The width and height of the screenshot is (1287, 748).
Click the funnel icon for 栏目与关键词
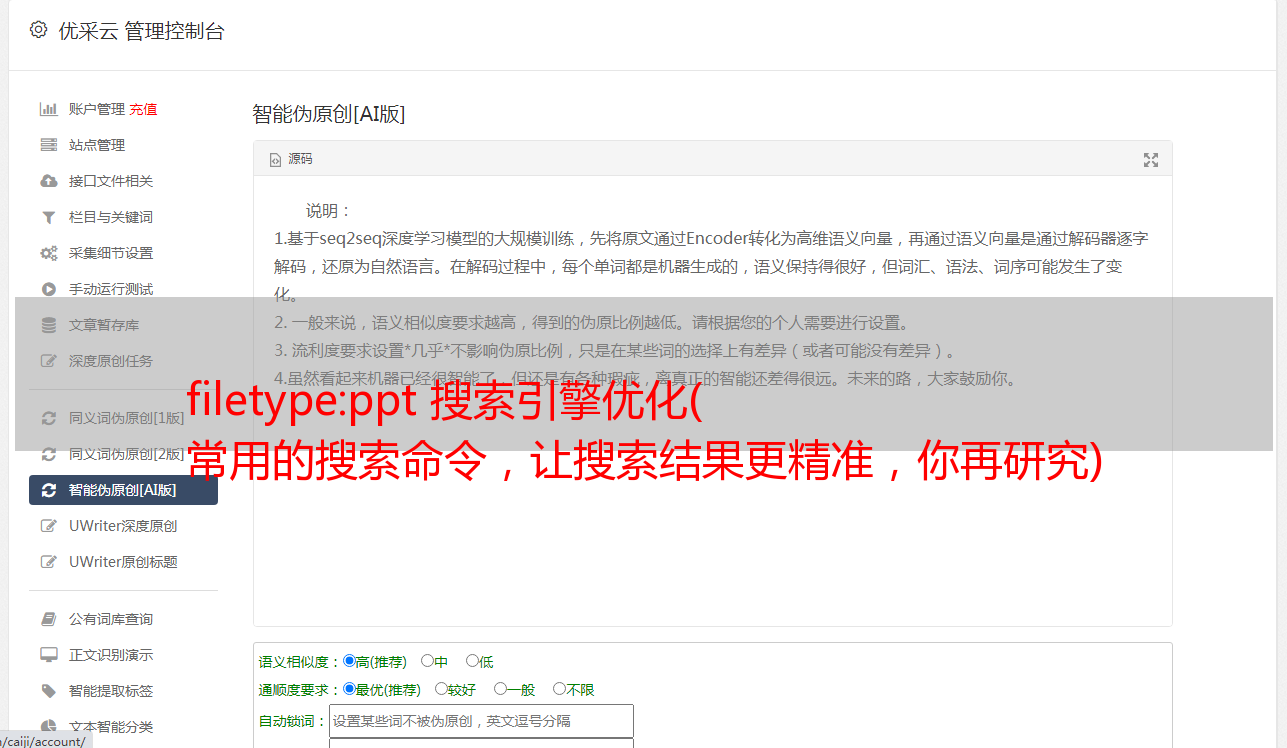(x=48, y=217)
